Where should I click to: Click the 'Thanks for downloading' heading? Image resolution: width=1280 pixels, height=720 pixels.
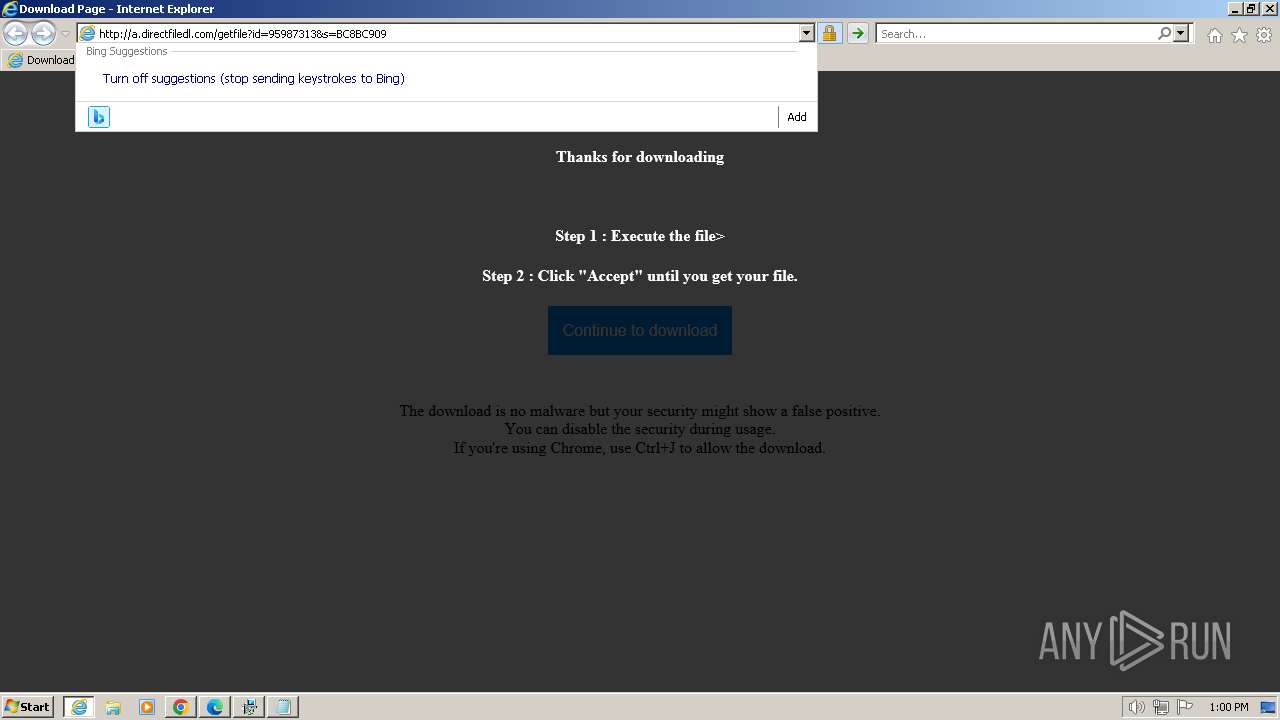(x=640, y=157)
